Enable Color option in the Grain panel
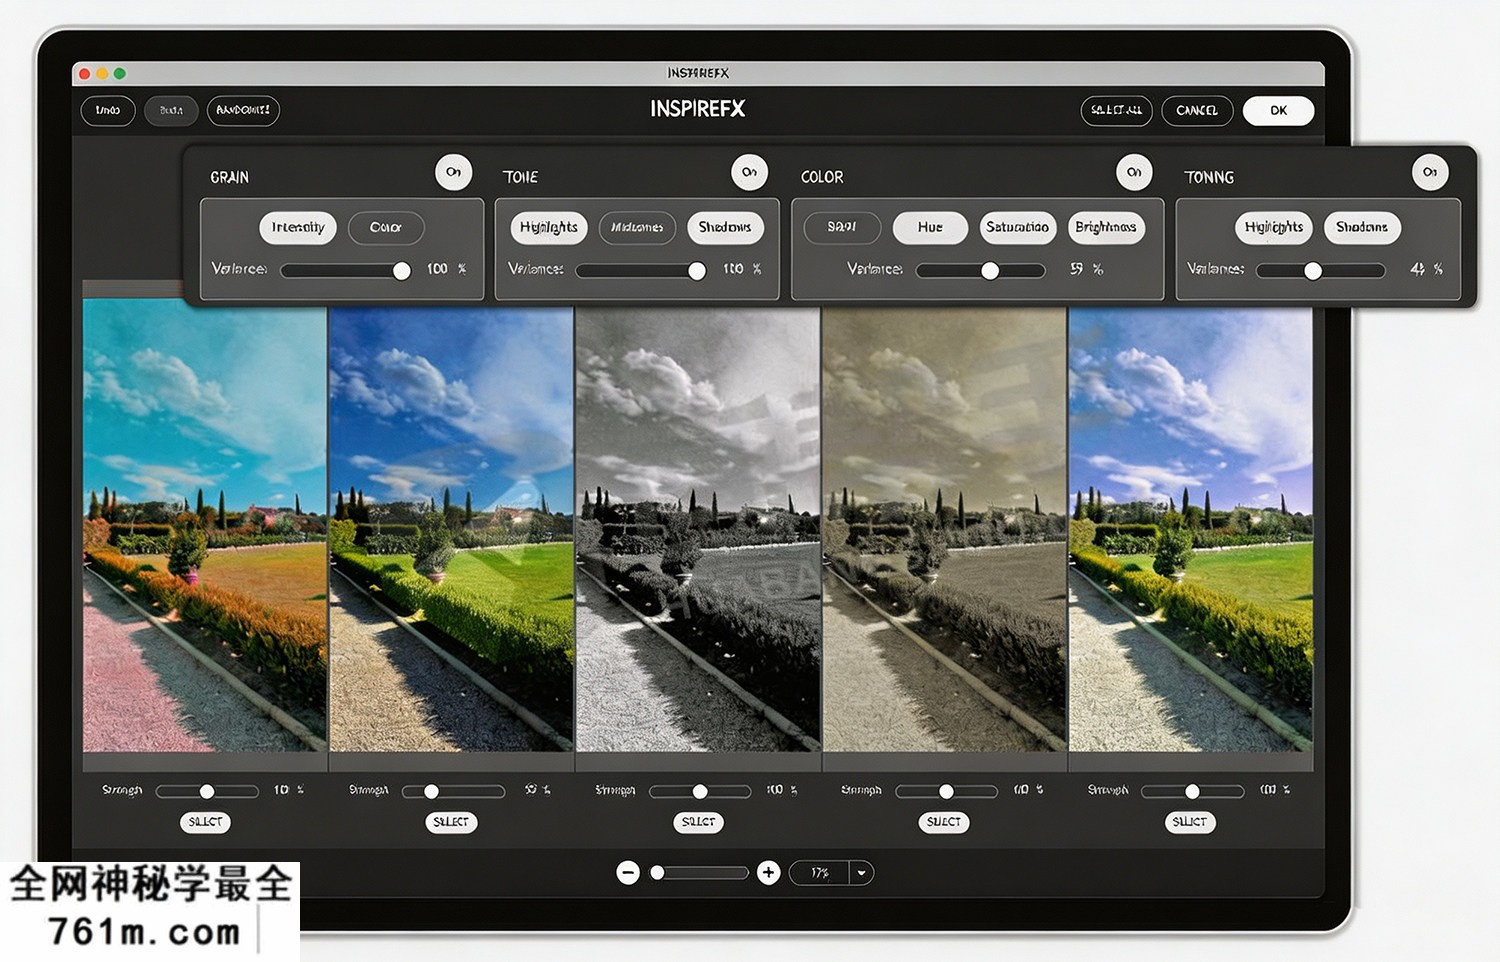The height and width of the screenshot is (962, 1500). (x=386, y=228)
